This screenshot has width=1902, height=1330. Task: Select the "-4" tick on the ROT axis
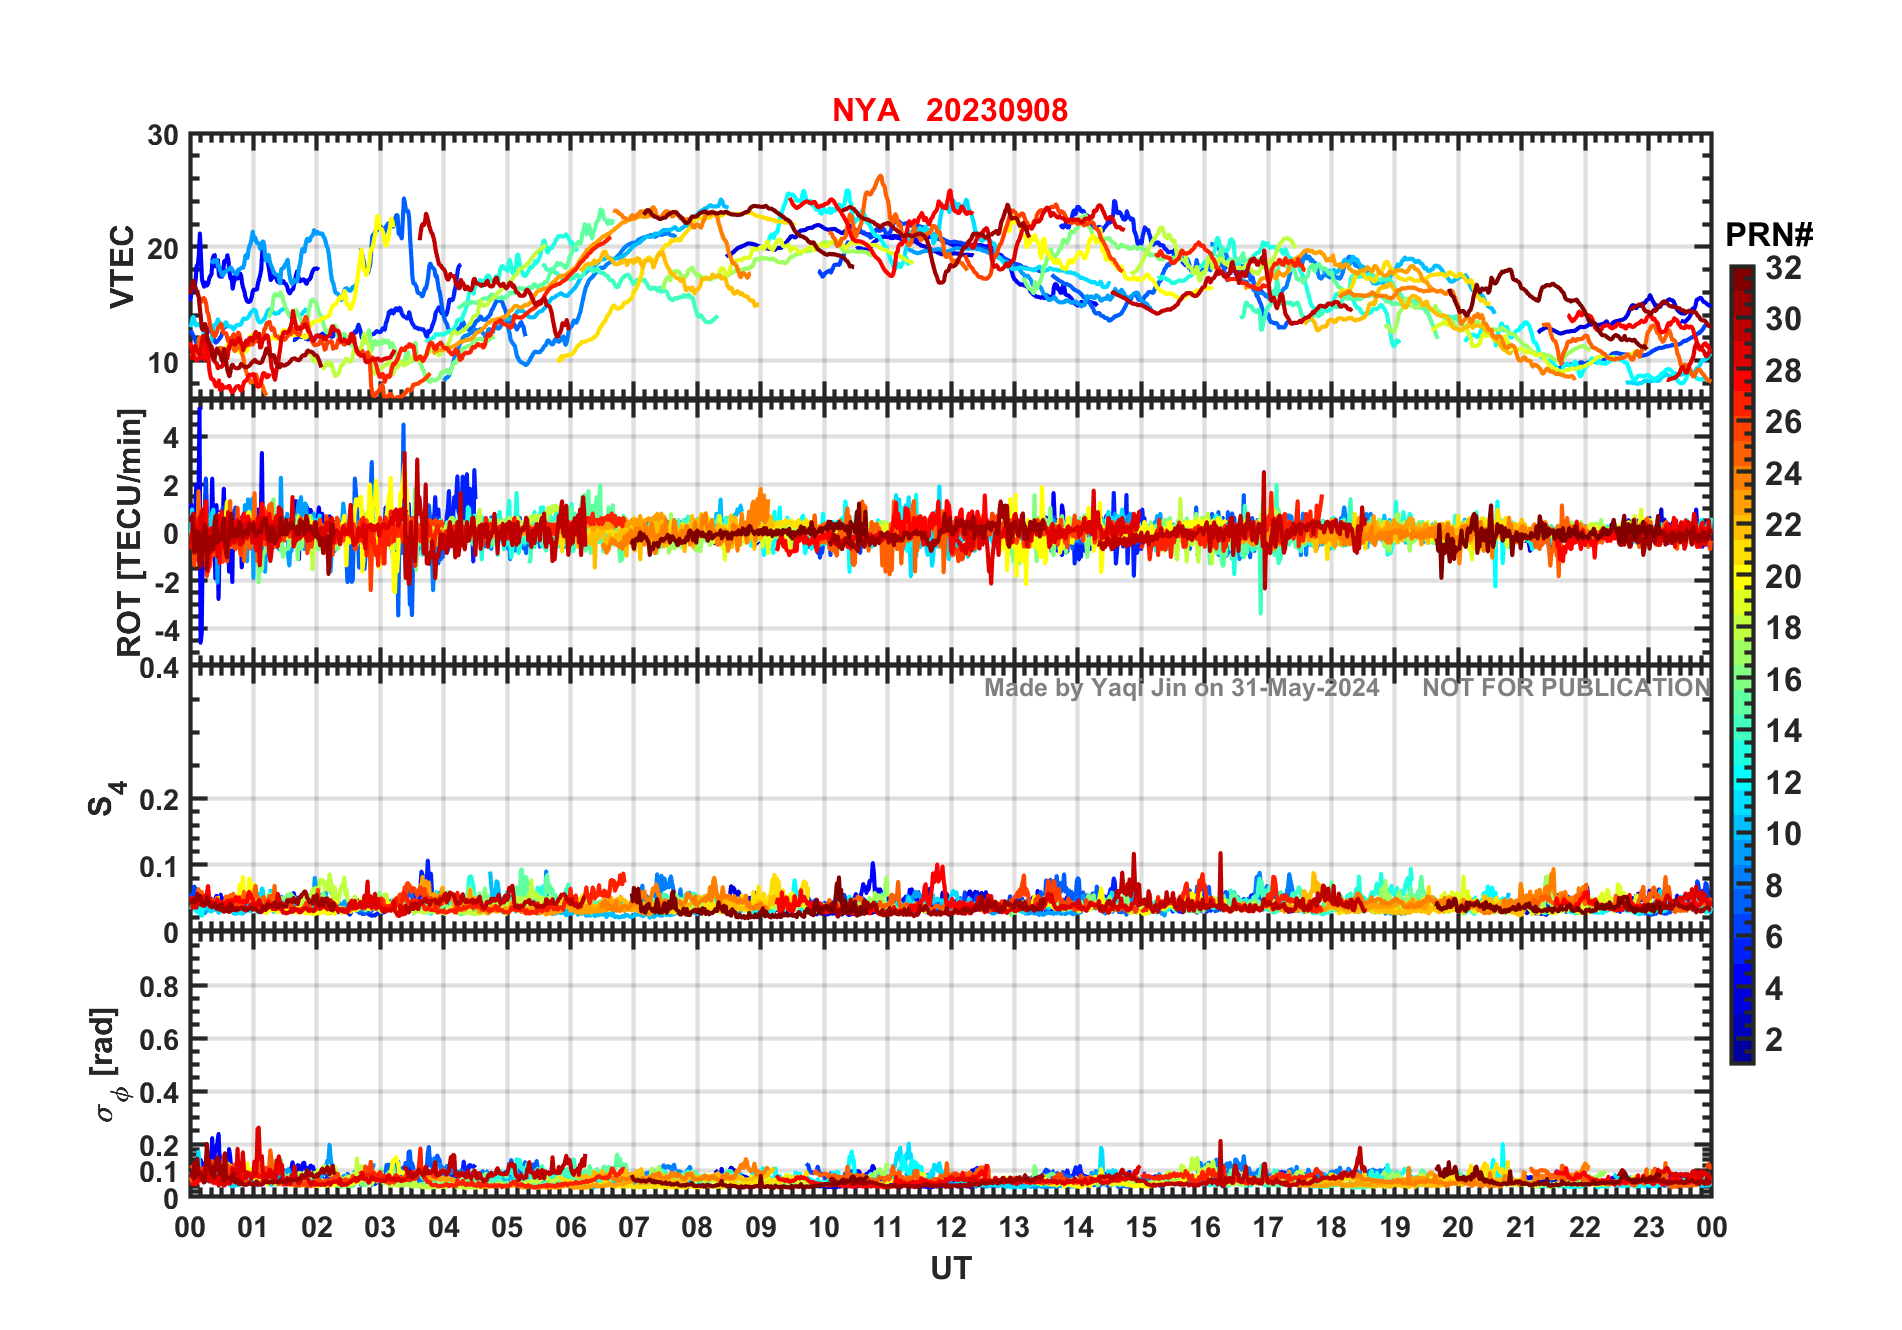(167, 630)
